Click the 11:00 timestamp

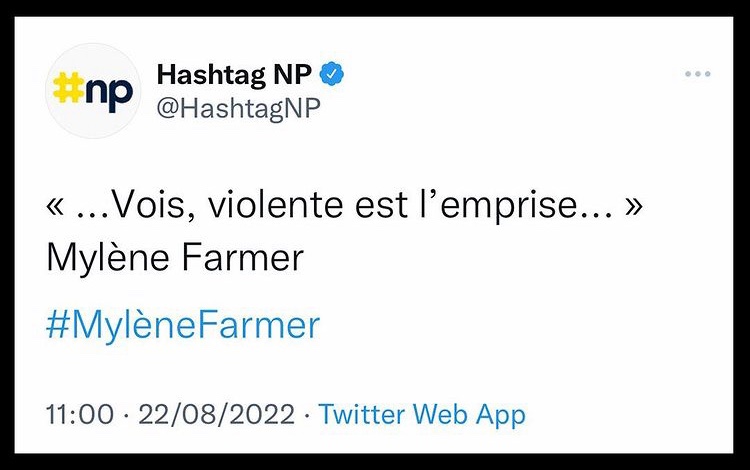coord(81,414)
